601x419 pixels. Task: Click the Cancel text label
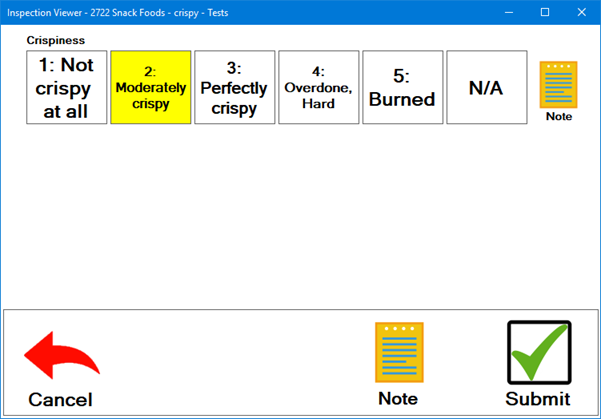pyautogui.click(x=60, y=400)
